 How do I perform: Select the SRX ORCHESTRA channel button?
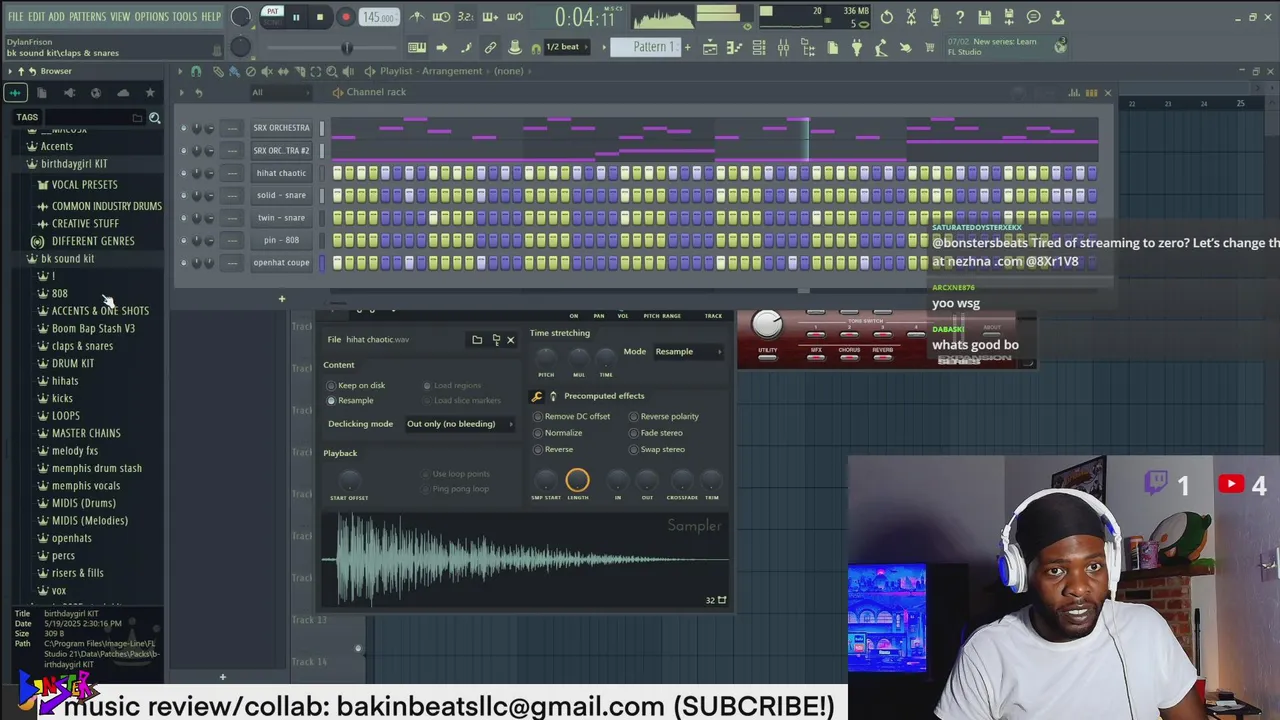[x=281, y=128]
